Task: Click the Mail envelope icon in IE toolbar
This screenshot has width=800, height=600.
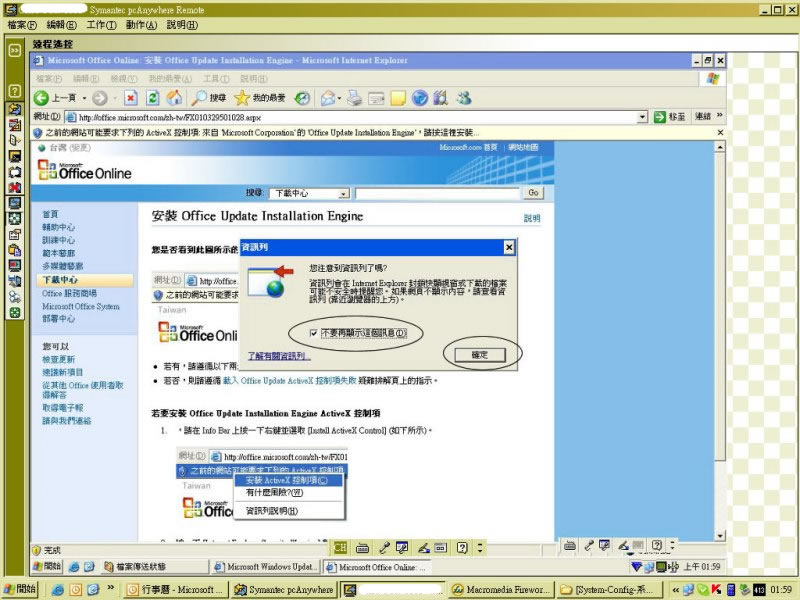Action: (328, 98)
